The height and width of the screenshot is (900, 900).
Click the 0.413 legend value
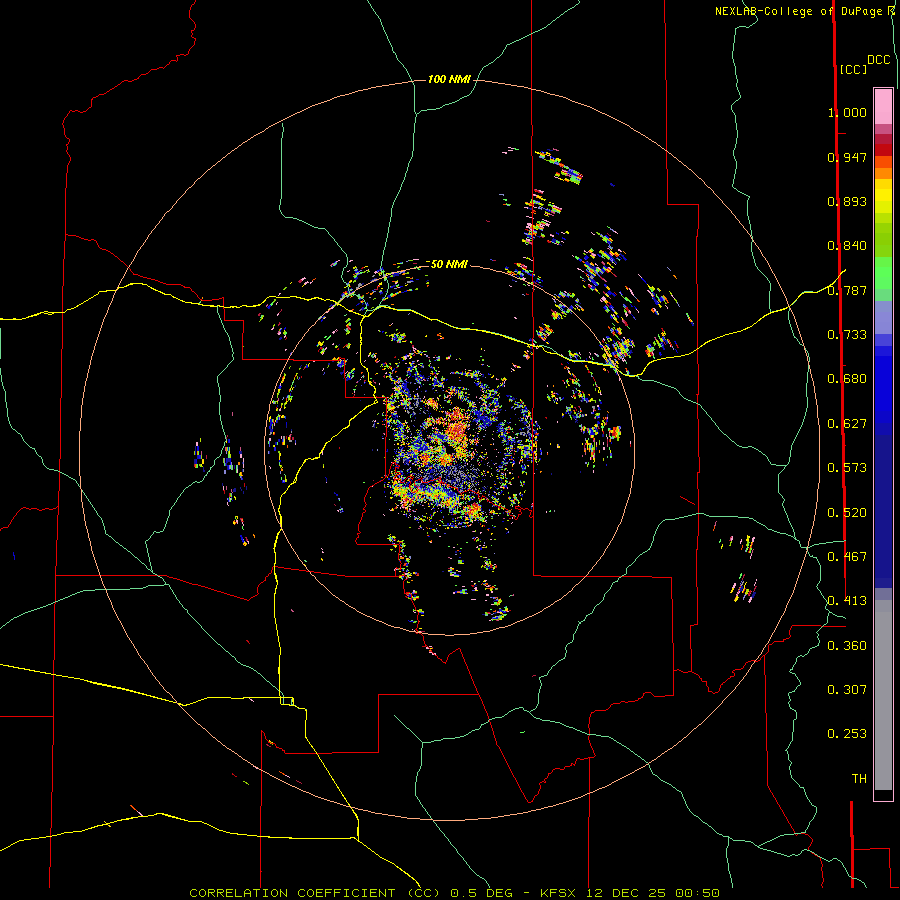point(847,601)
